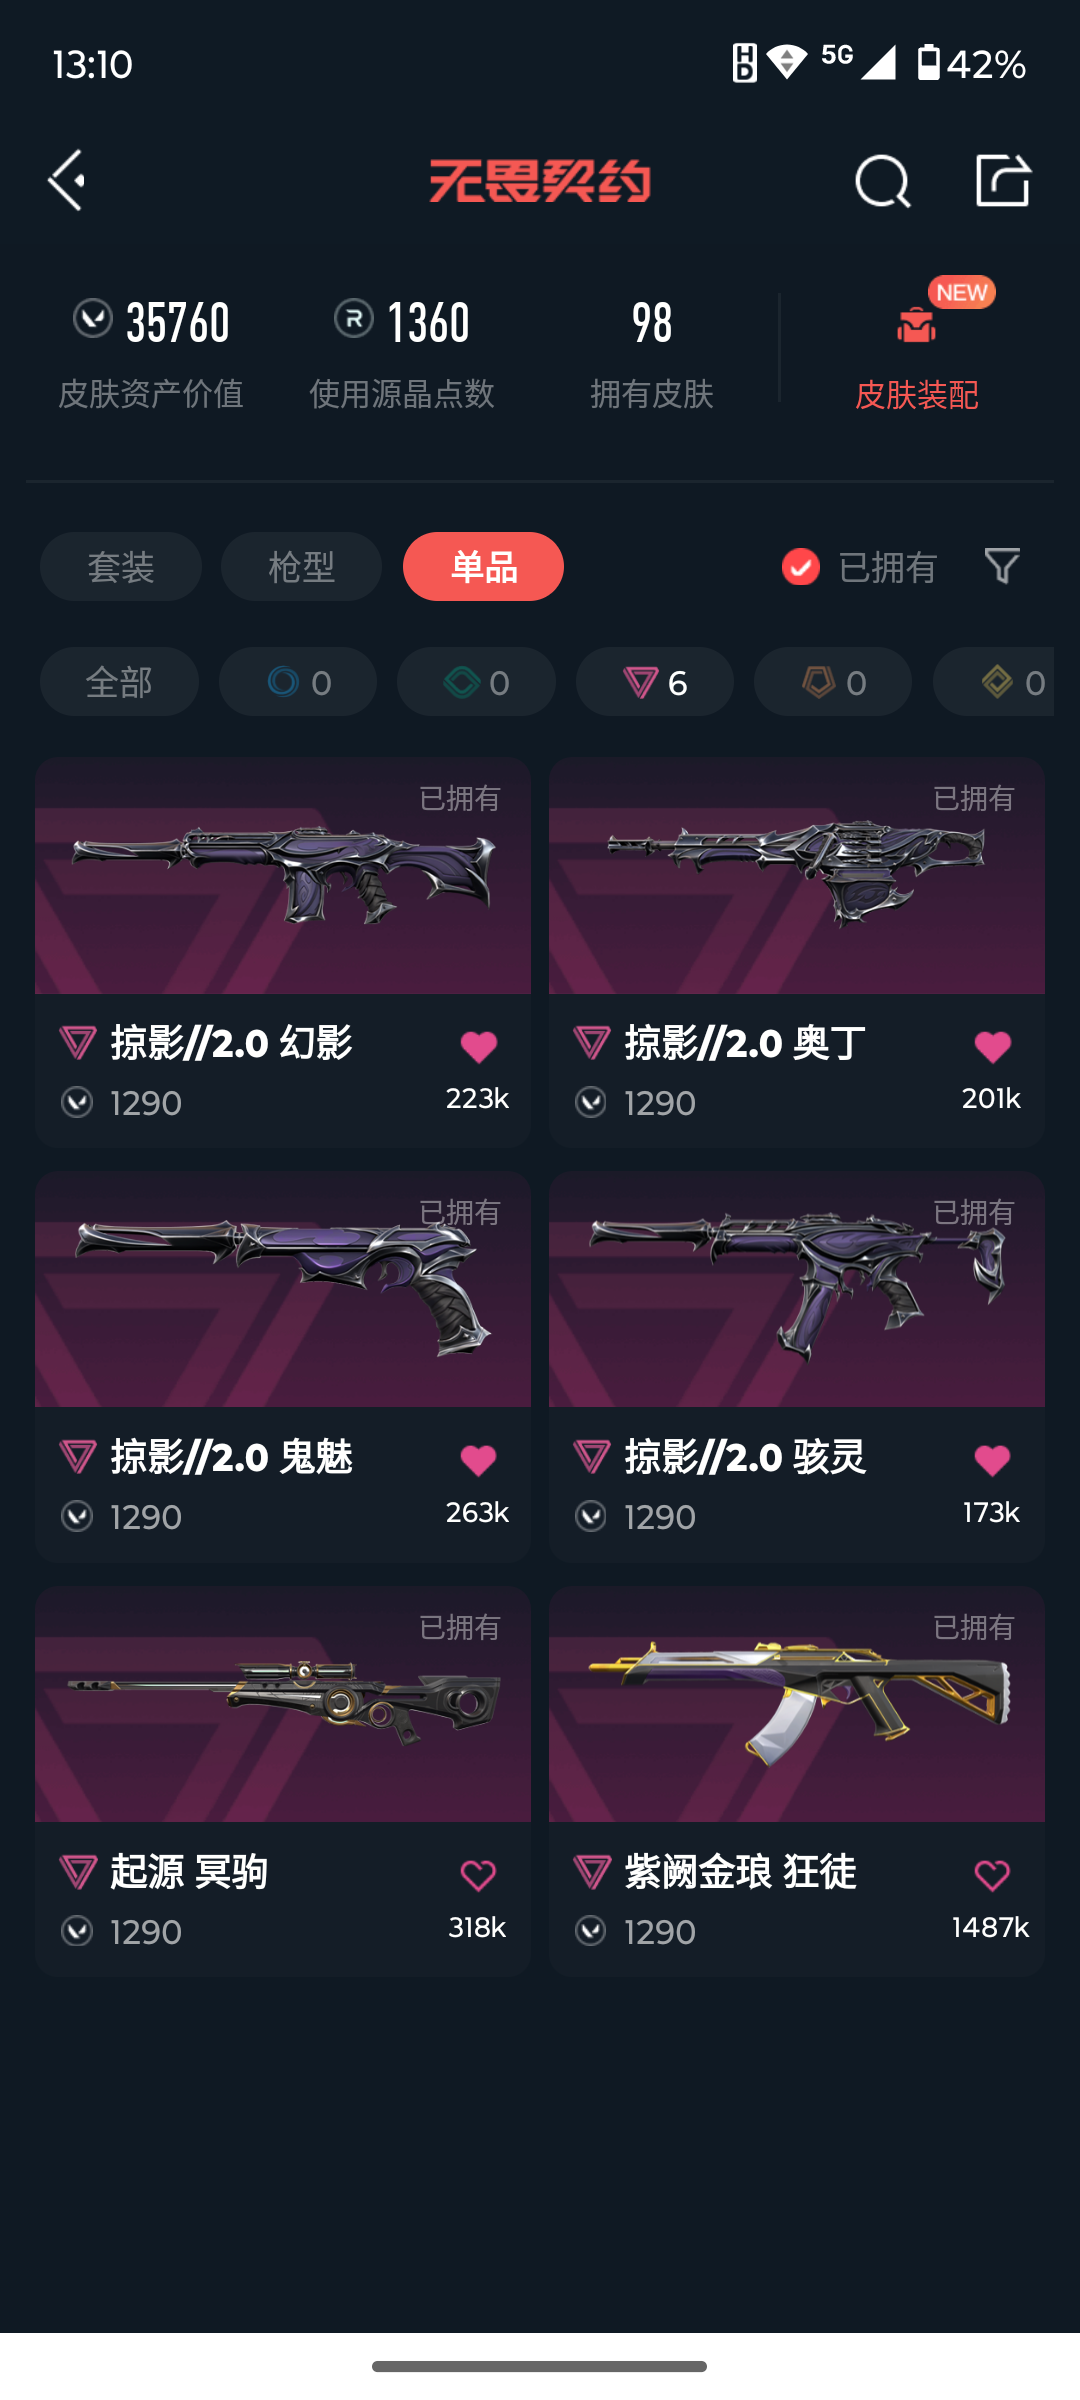Filter by pink triangle tier showing 6
The width and height of the screenshot is (1080, 2400).
(x=655, y=682)
